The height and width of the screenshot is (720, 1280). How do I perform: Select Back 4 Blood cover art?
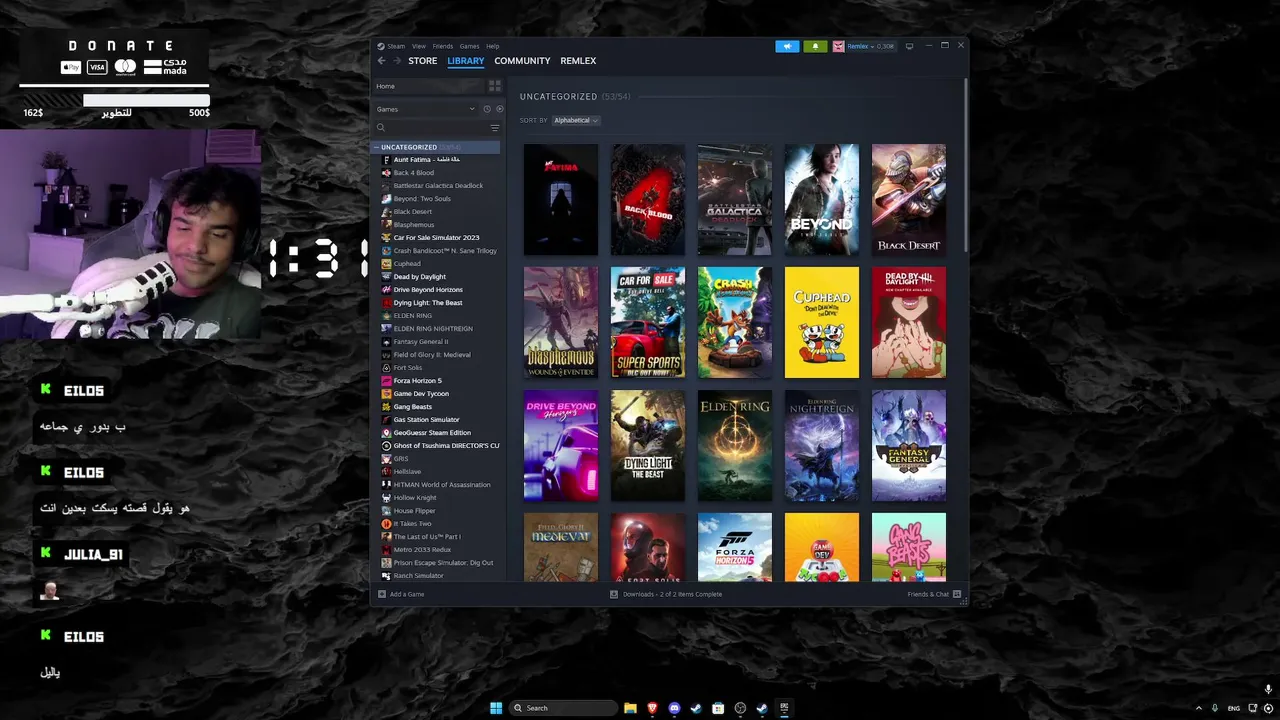click(648, 200)
